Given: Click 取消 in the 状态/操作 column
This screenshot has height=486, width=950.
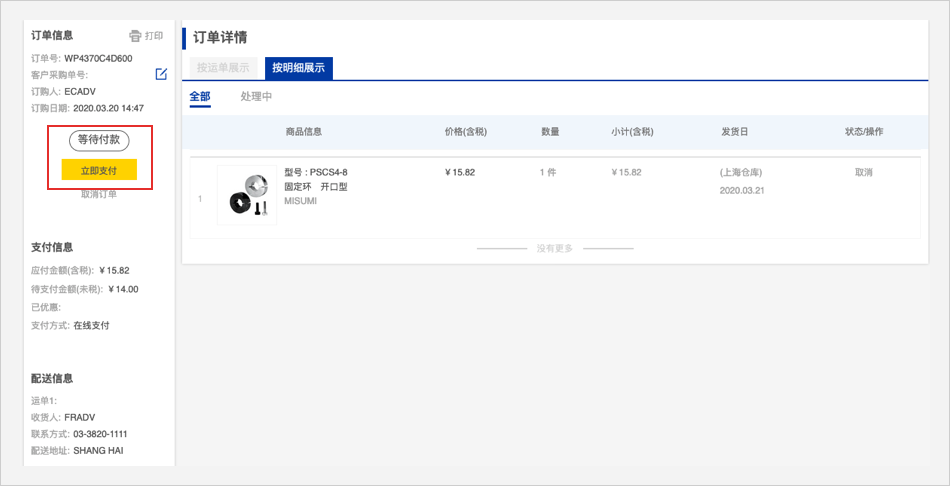Looking at the screenshot, I should (864, 172).
